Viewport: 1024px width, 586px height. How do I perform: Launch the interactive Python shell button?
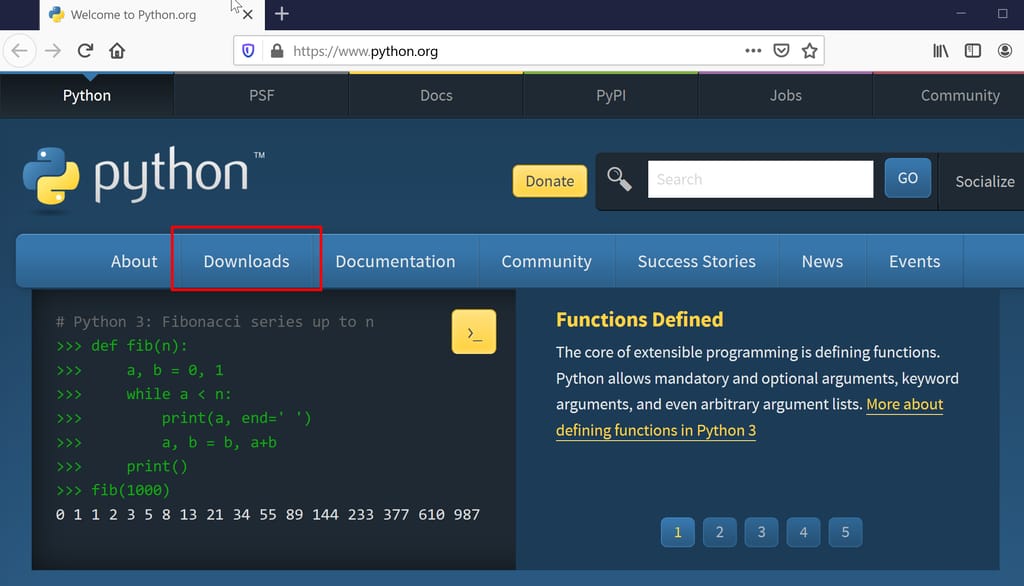pyautogui.click(x=473, y=331)
